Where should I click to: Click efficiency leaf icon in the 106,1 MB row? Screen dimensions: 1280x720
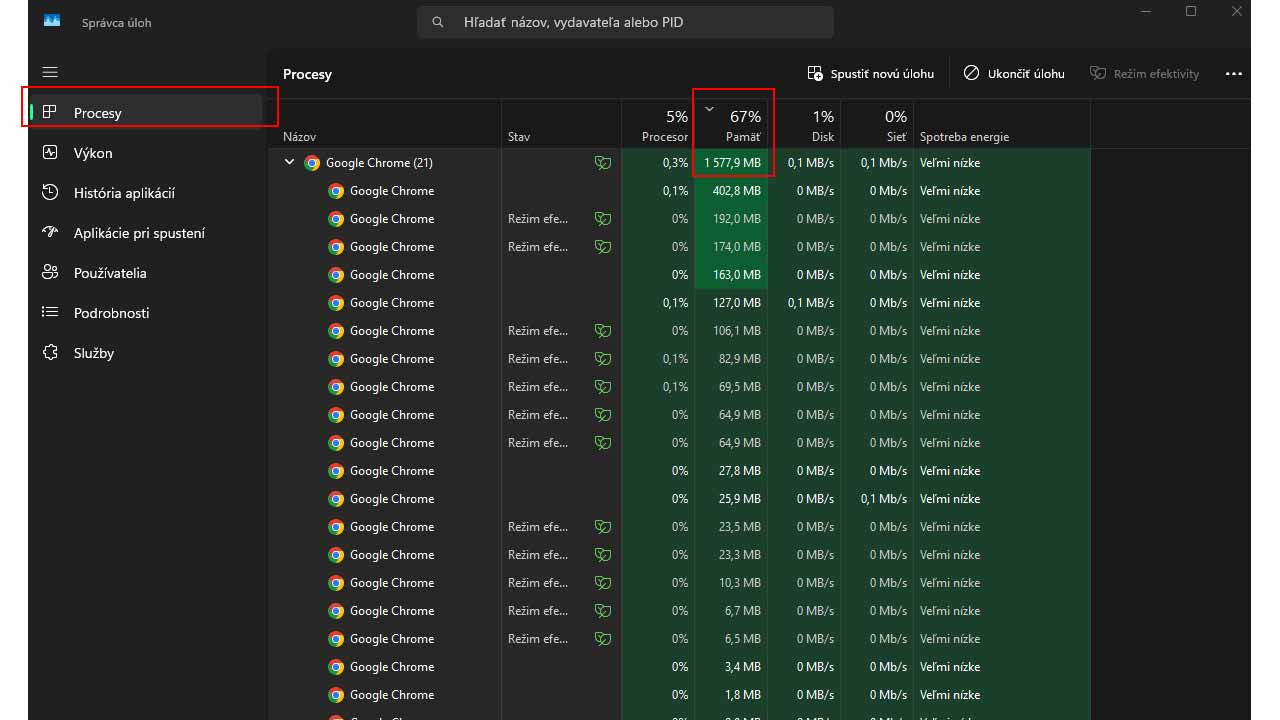602,331
